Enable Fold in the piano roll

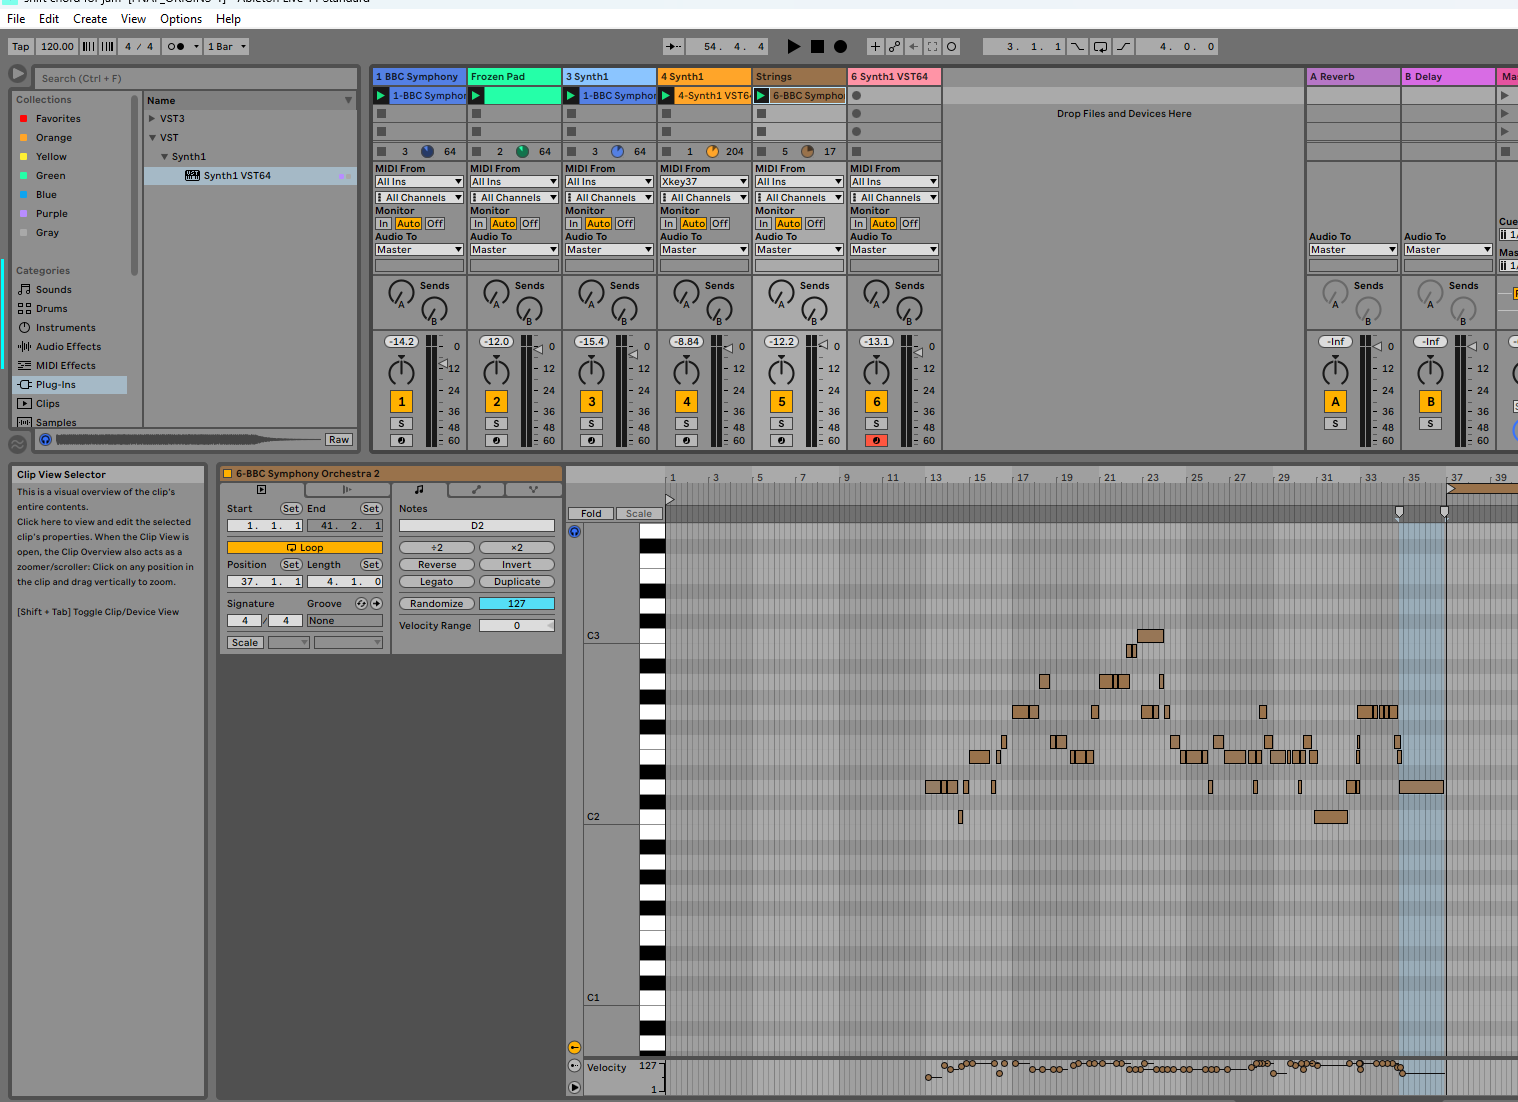click(x=591, y=513)
